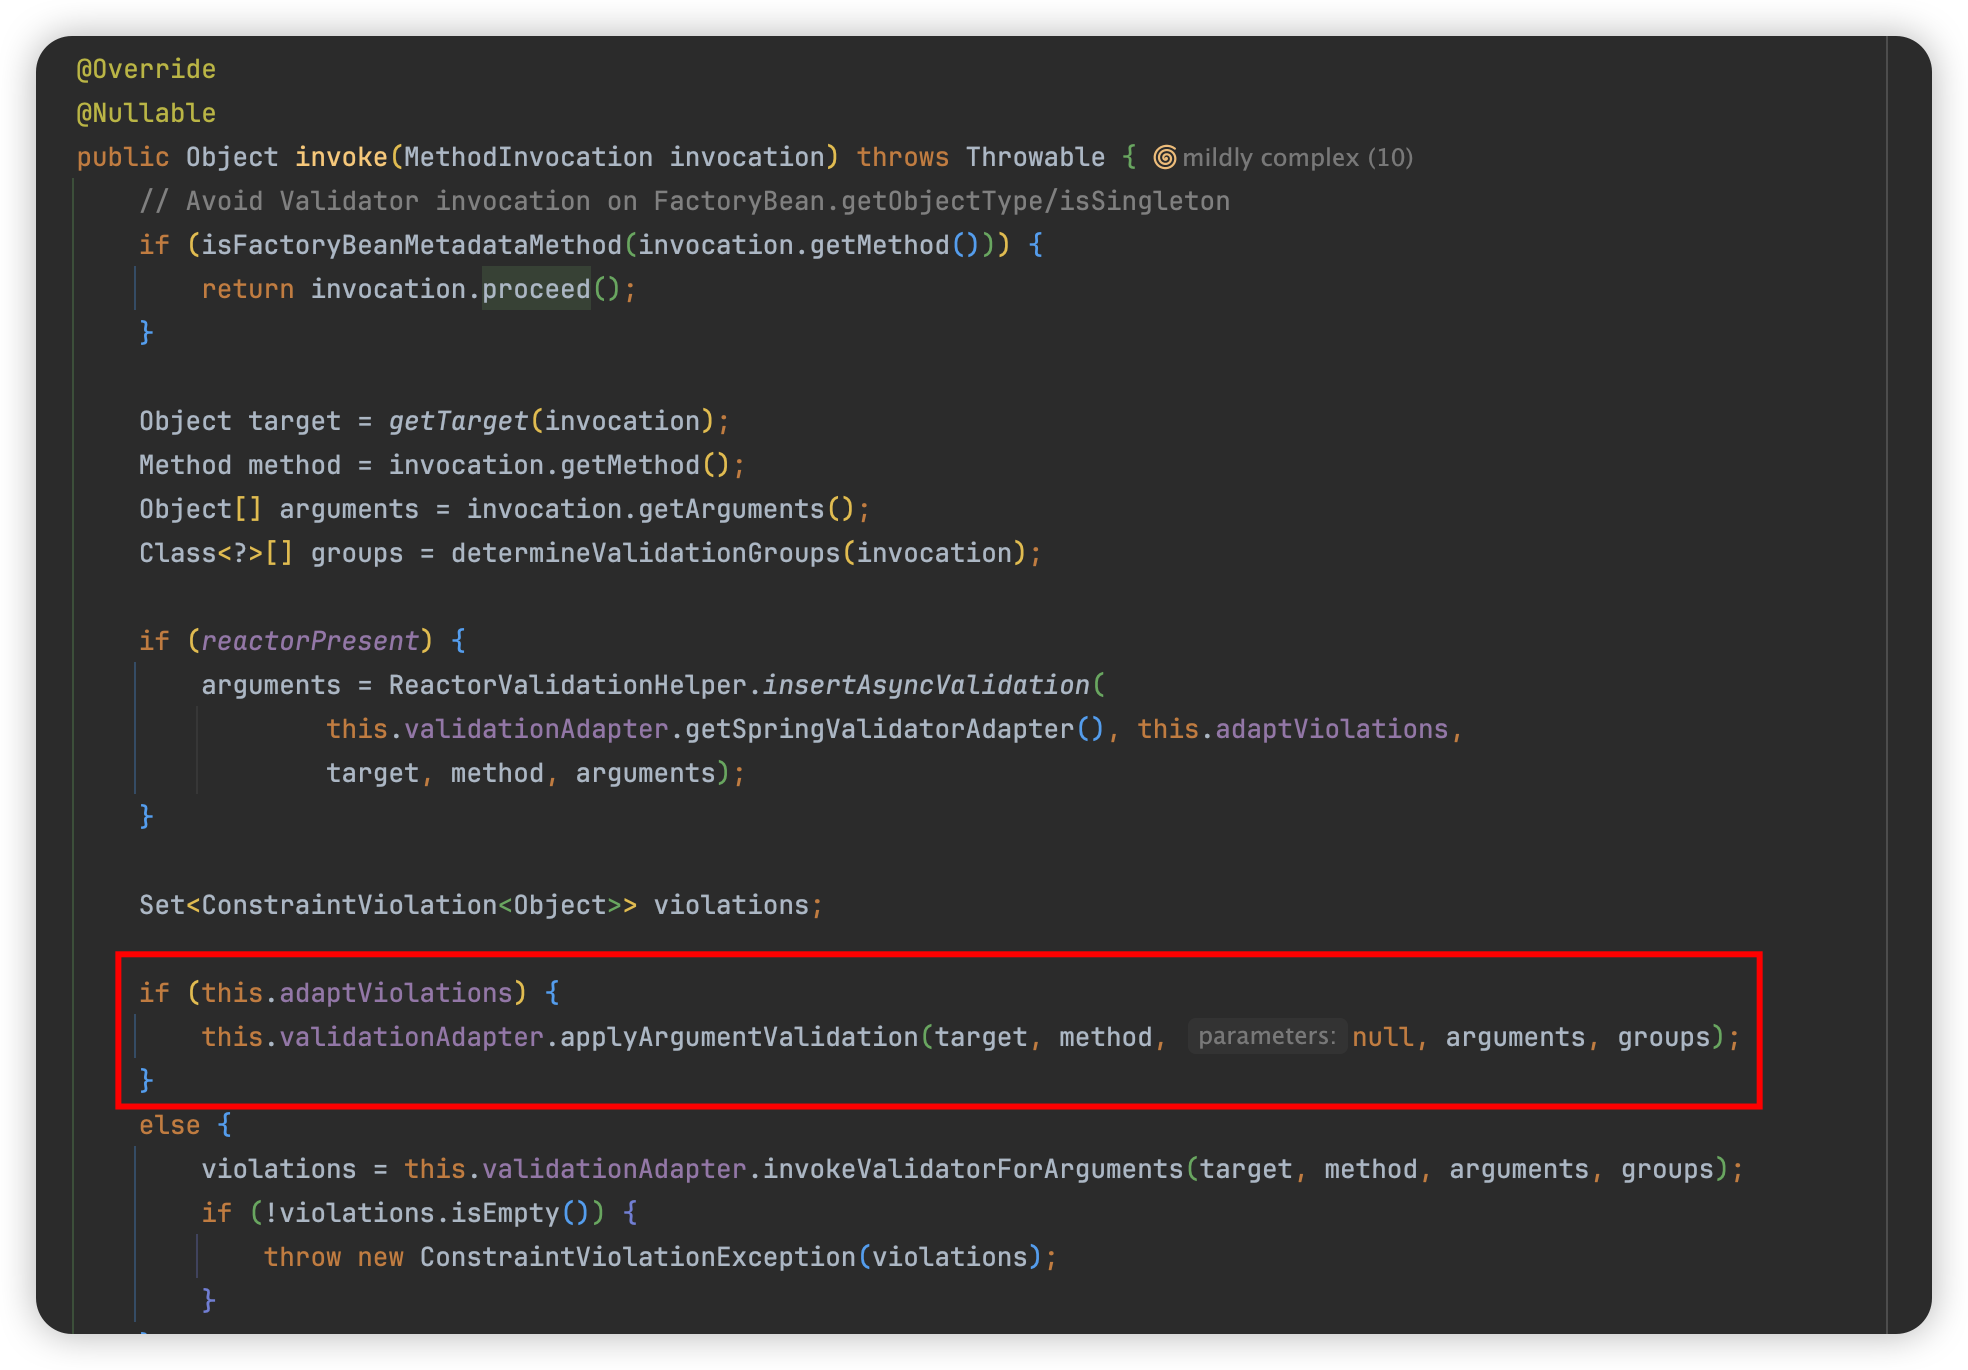Click the spiral complexity icon beside invoke
This screenshot has height=1370, width=1968.
click(1164, 158)
